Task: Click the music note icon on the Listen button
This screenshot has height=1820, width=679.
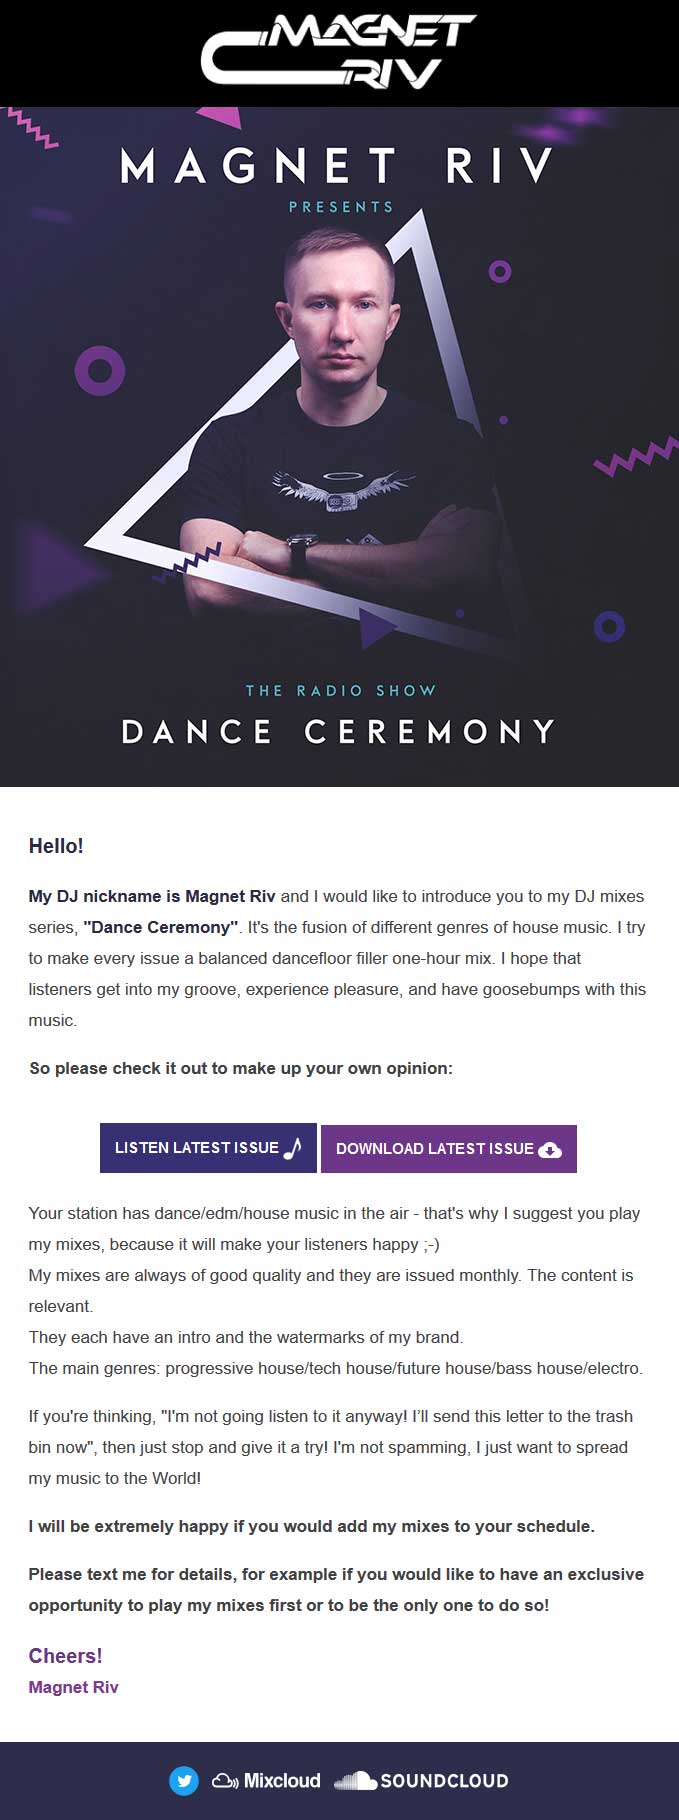Action: (292, 1148)
